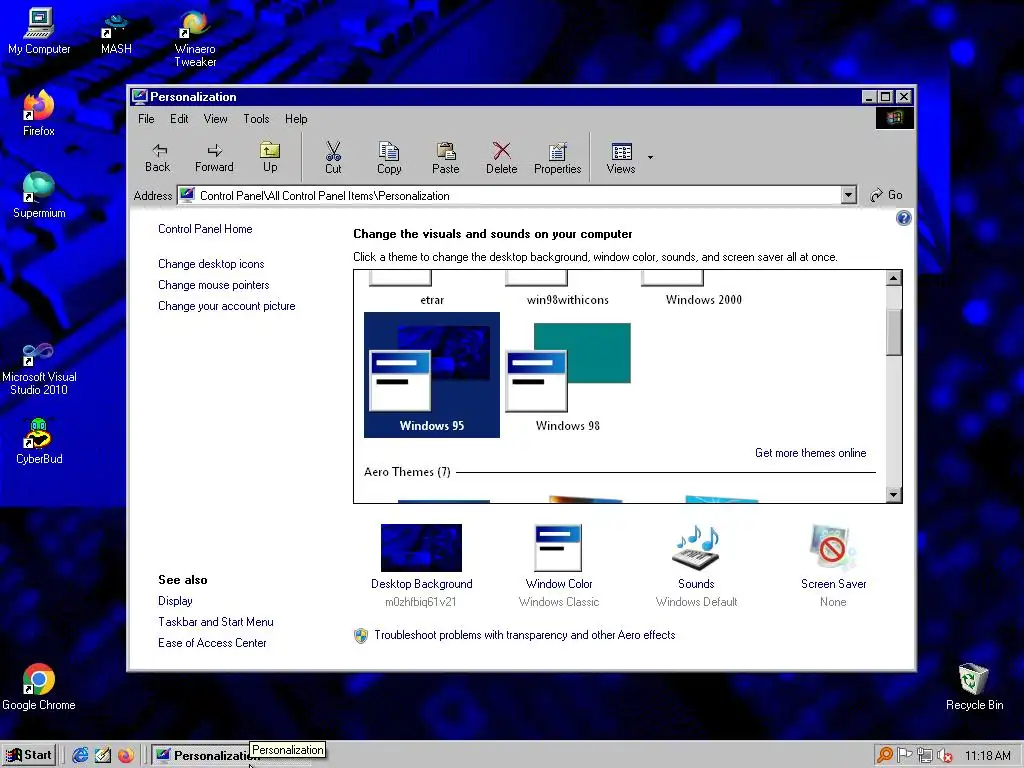Open Screen Saver settings
The width and height of the screenshot is (1024, 768).
tap(833, 566)
